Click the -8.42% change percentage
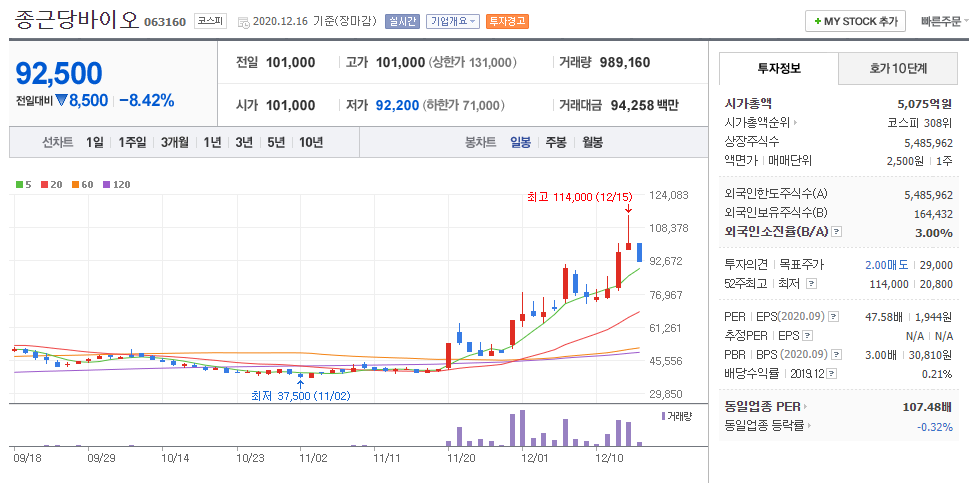Viewport: 979px width, 483px height. coord(147,100)
